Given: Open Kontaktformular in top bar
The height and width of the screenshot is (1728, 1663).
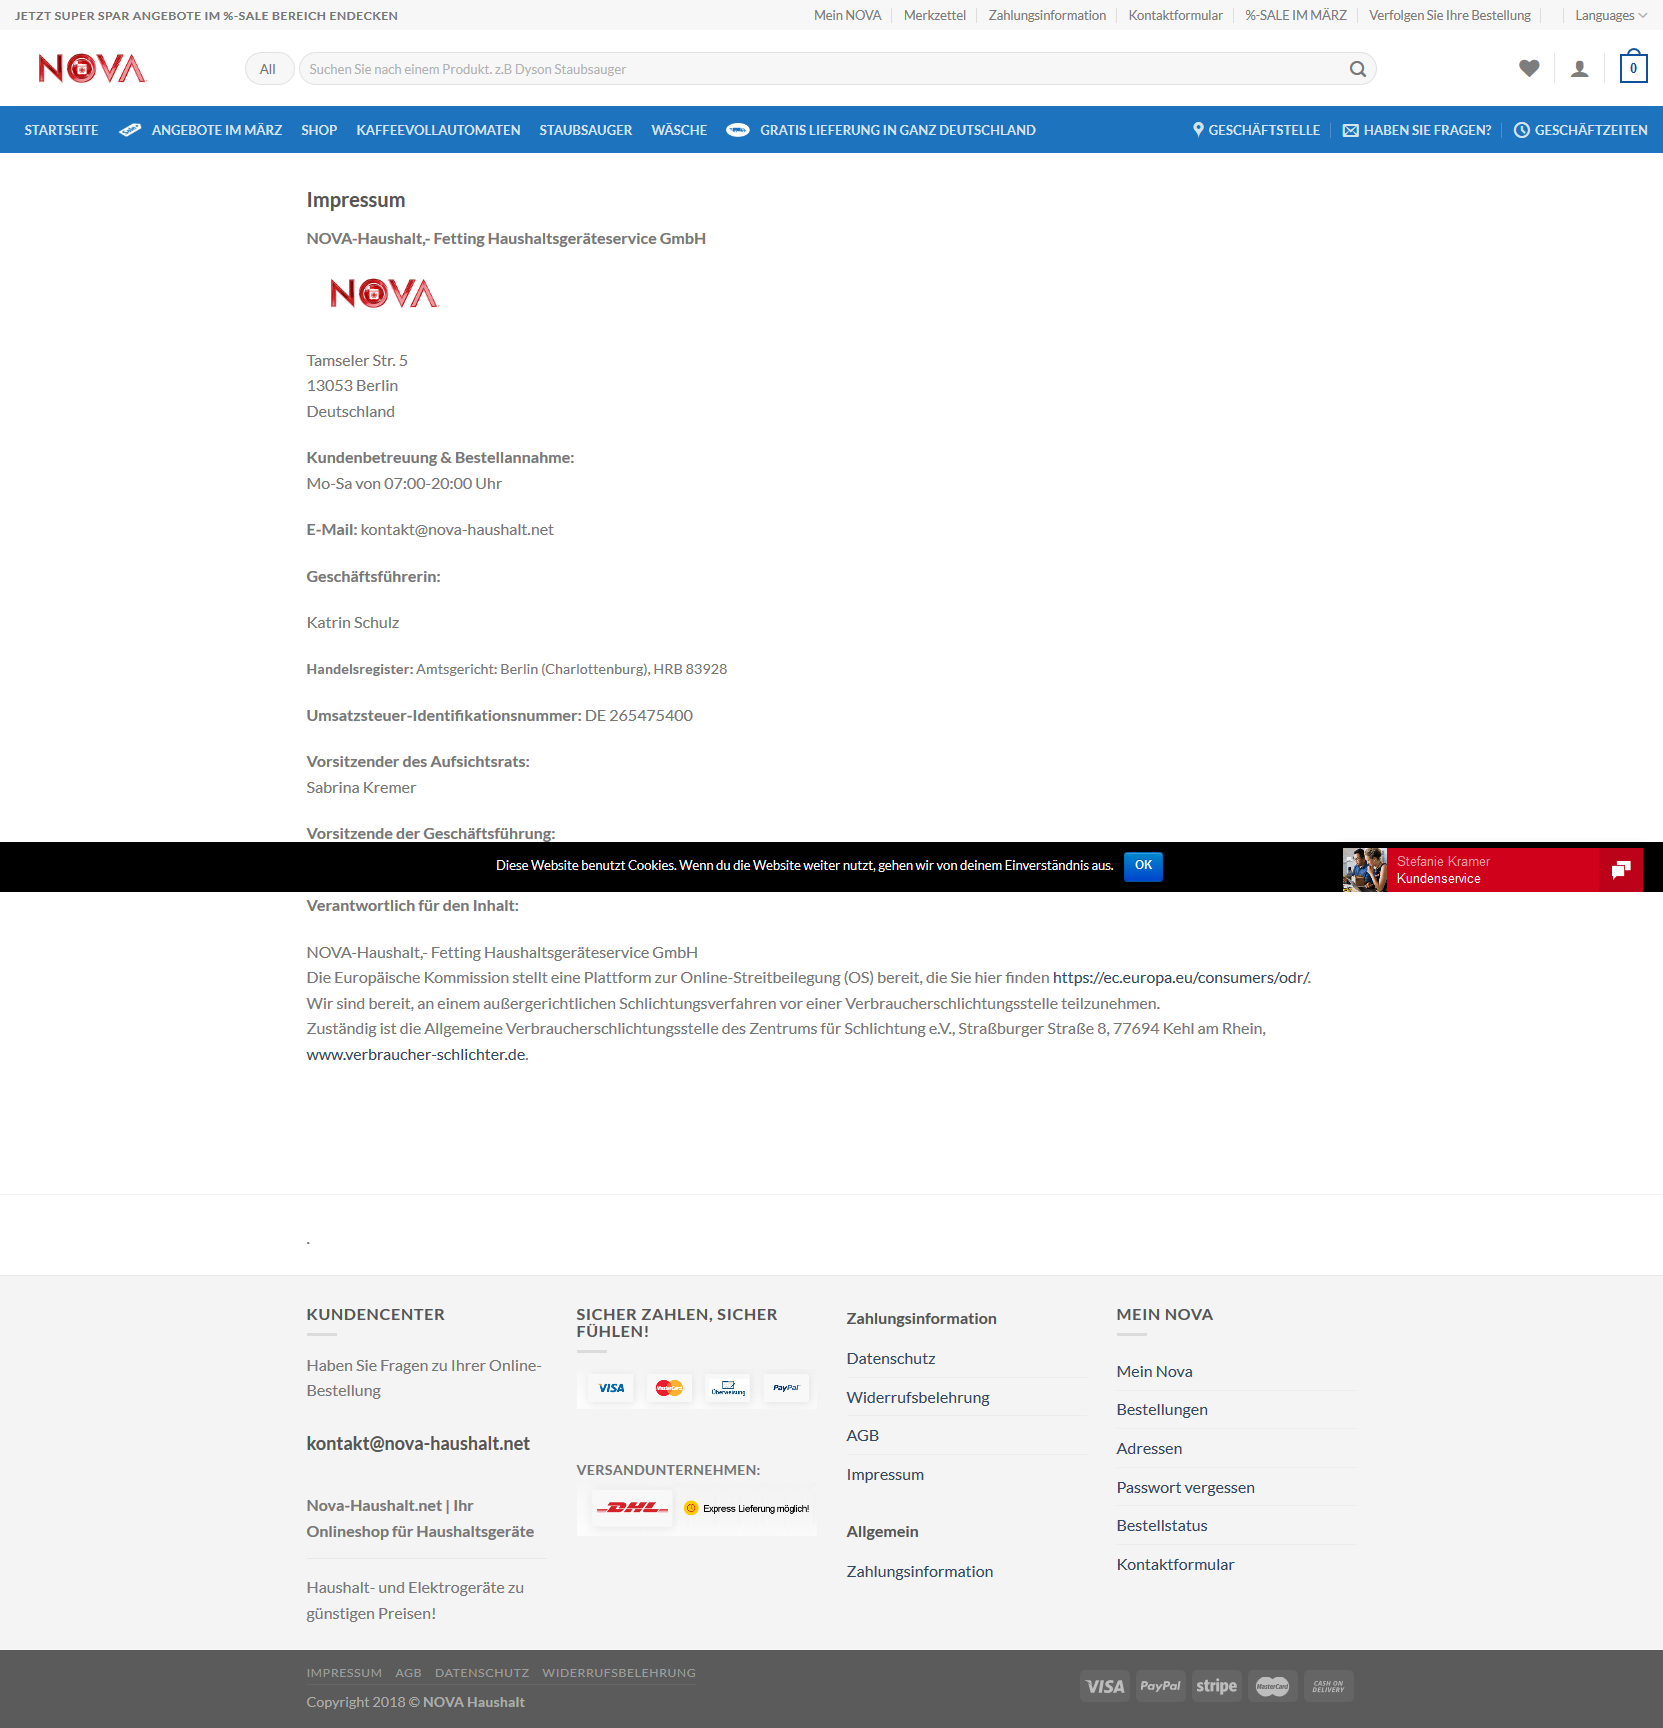Looking at the screenshot, I should pos(1175,15).
